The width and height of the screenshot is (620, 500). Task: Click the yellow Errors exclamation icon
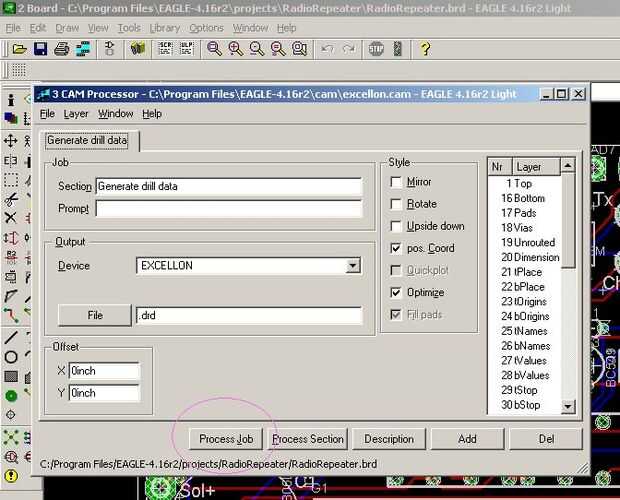[11, 476]
